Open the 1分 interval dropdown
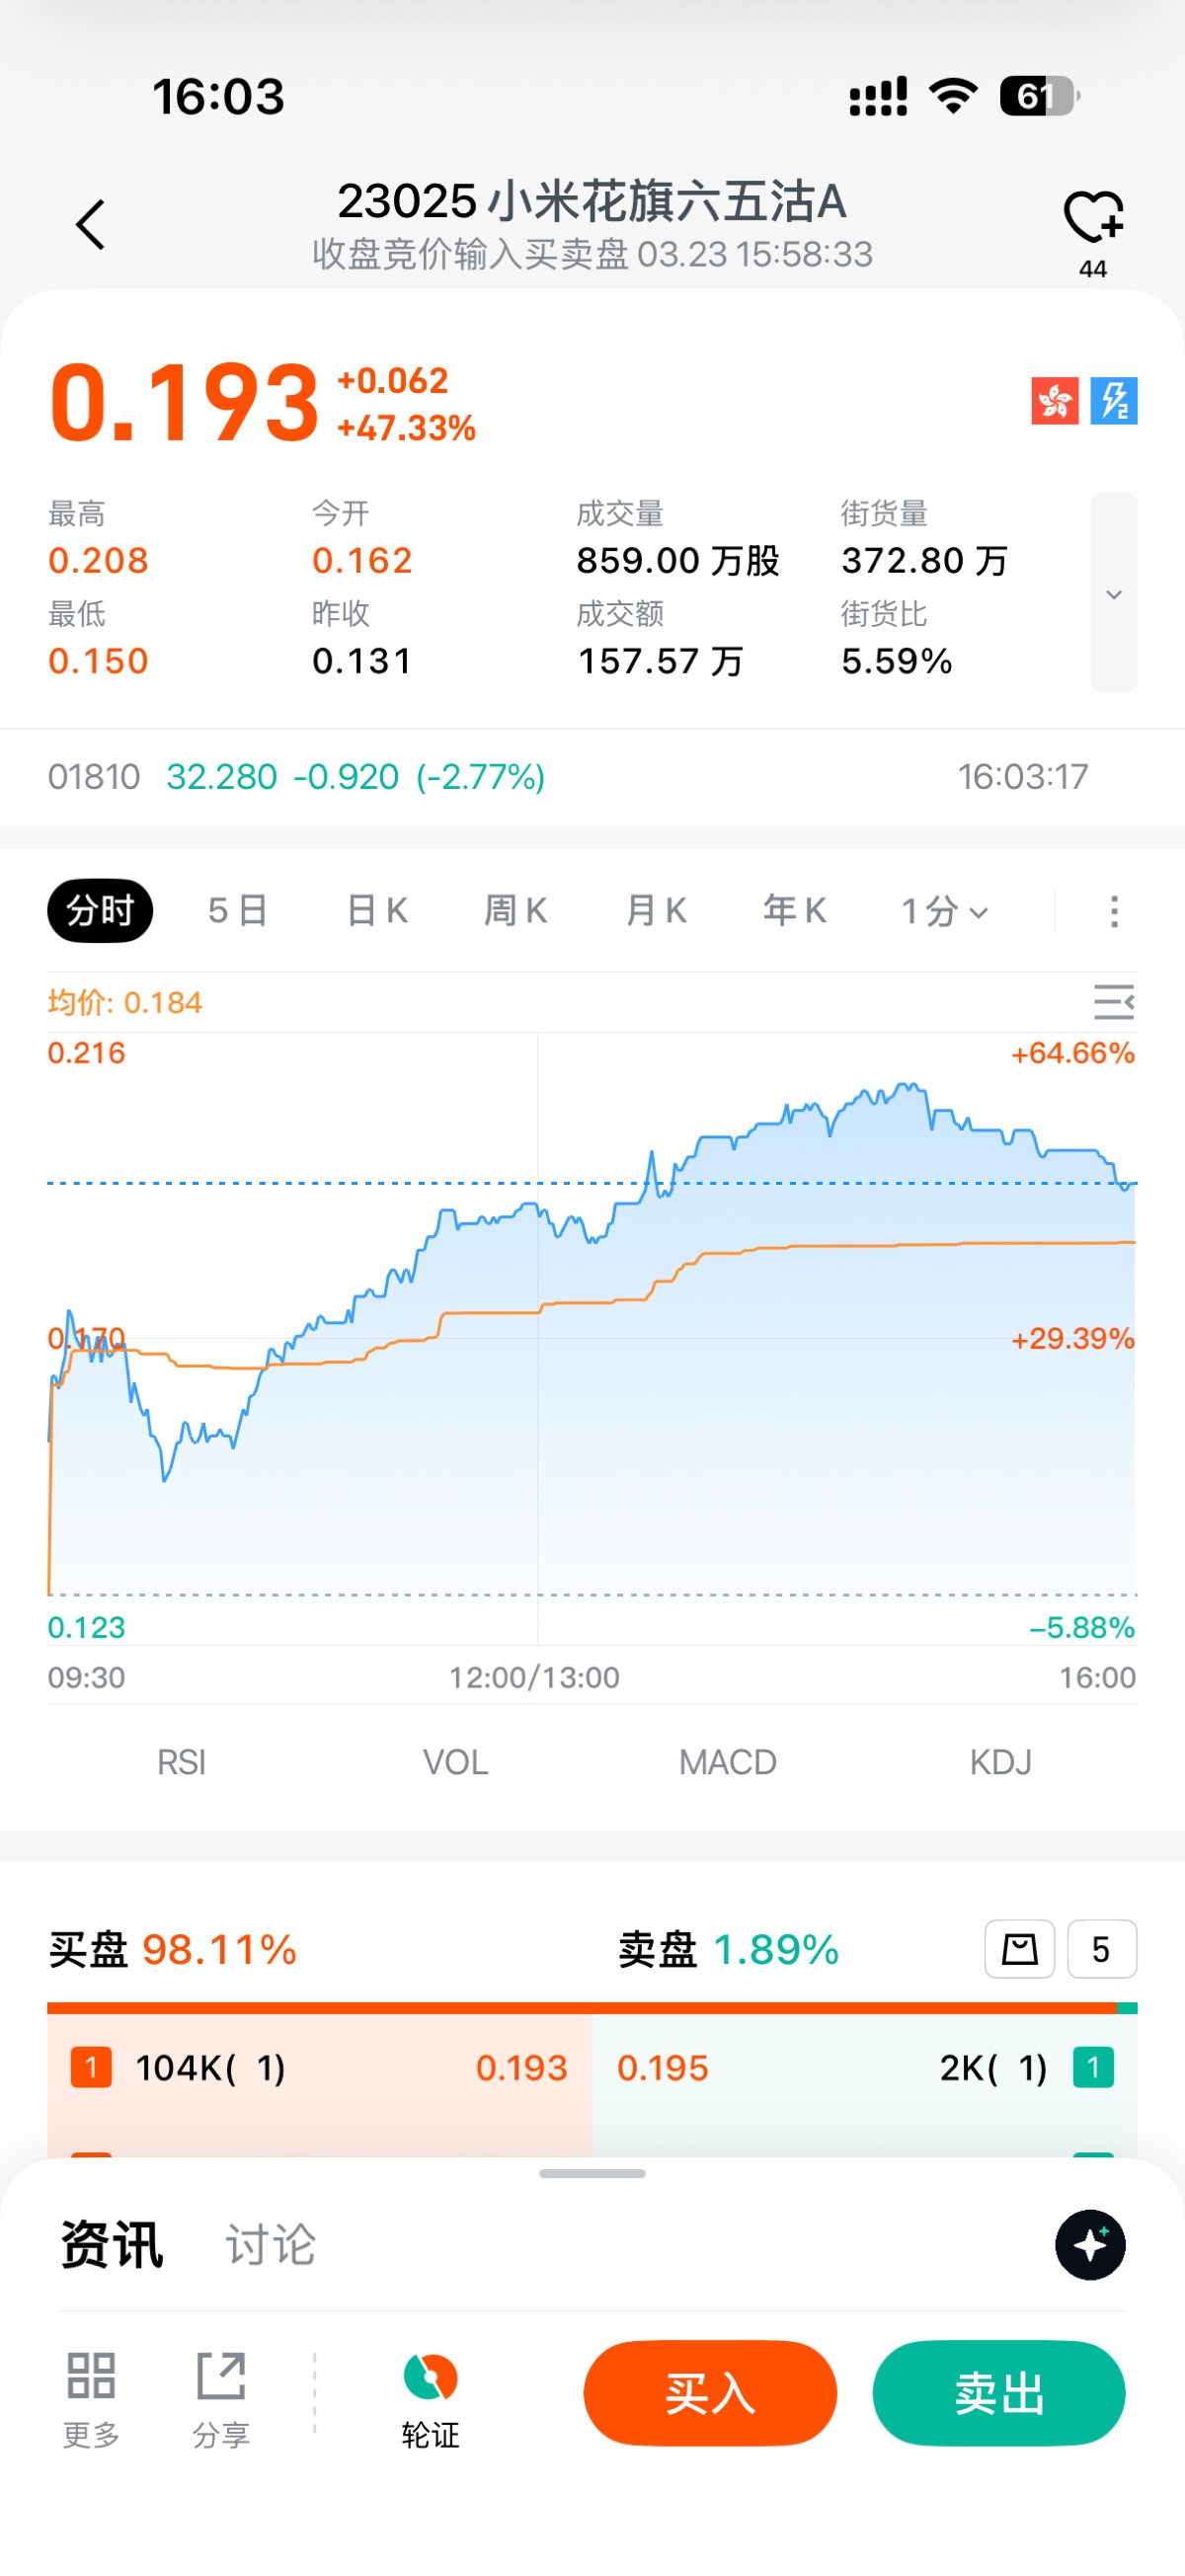 (x=944, y=911)
